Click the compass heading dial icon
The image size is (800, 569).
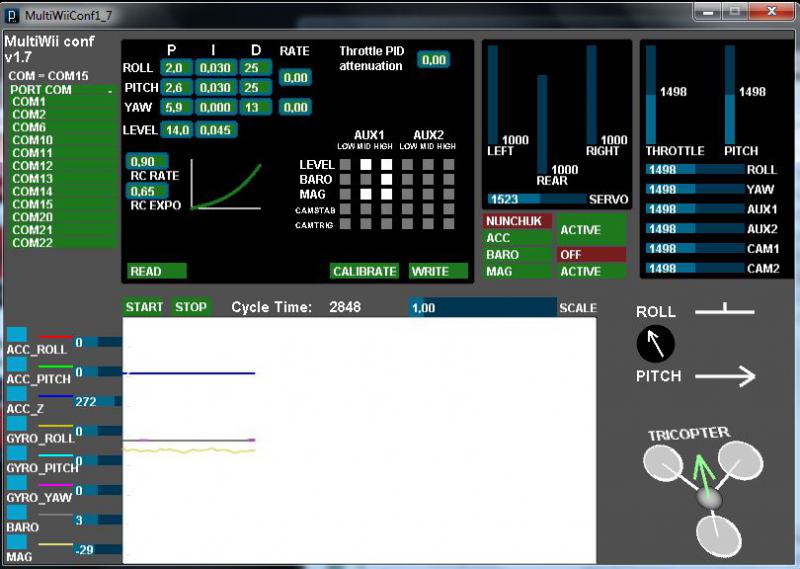pyautogui.click(x=656, y=343)
